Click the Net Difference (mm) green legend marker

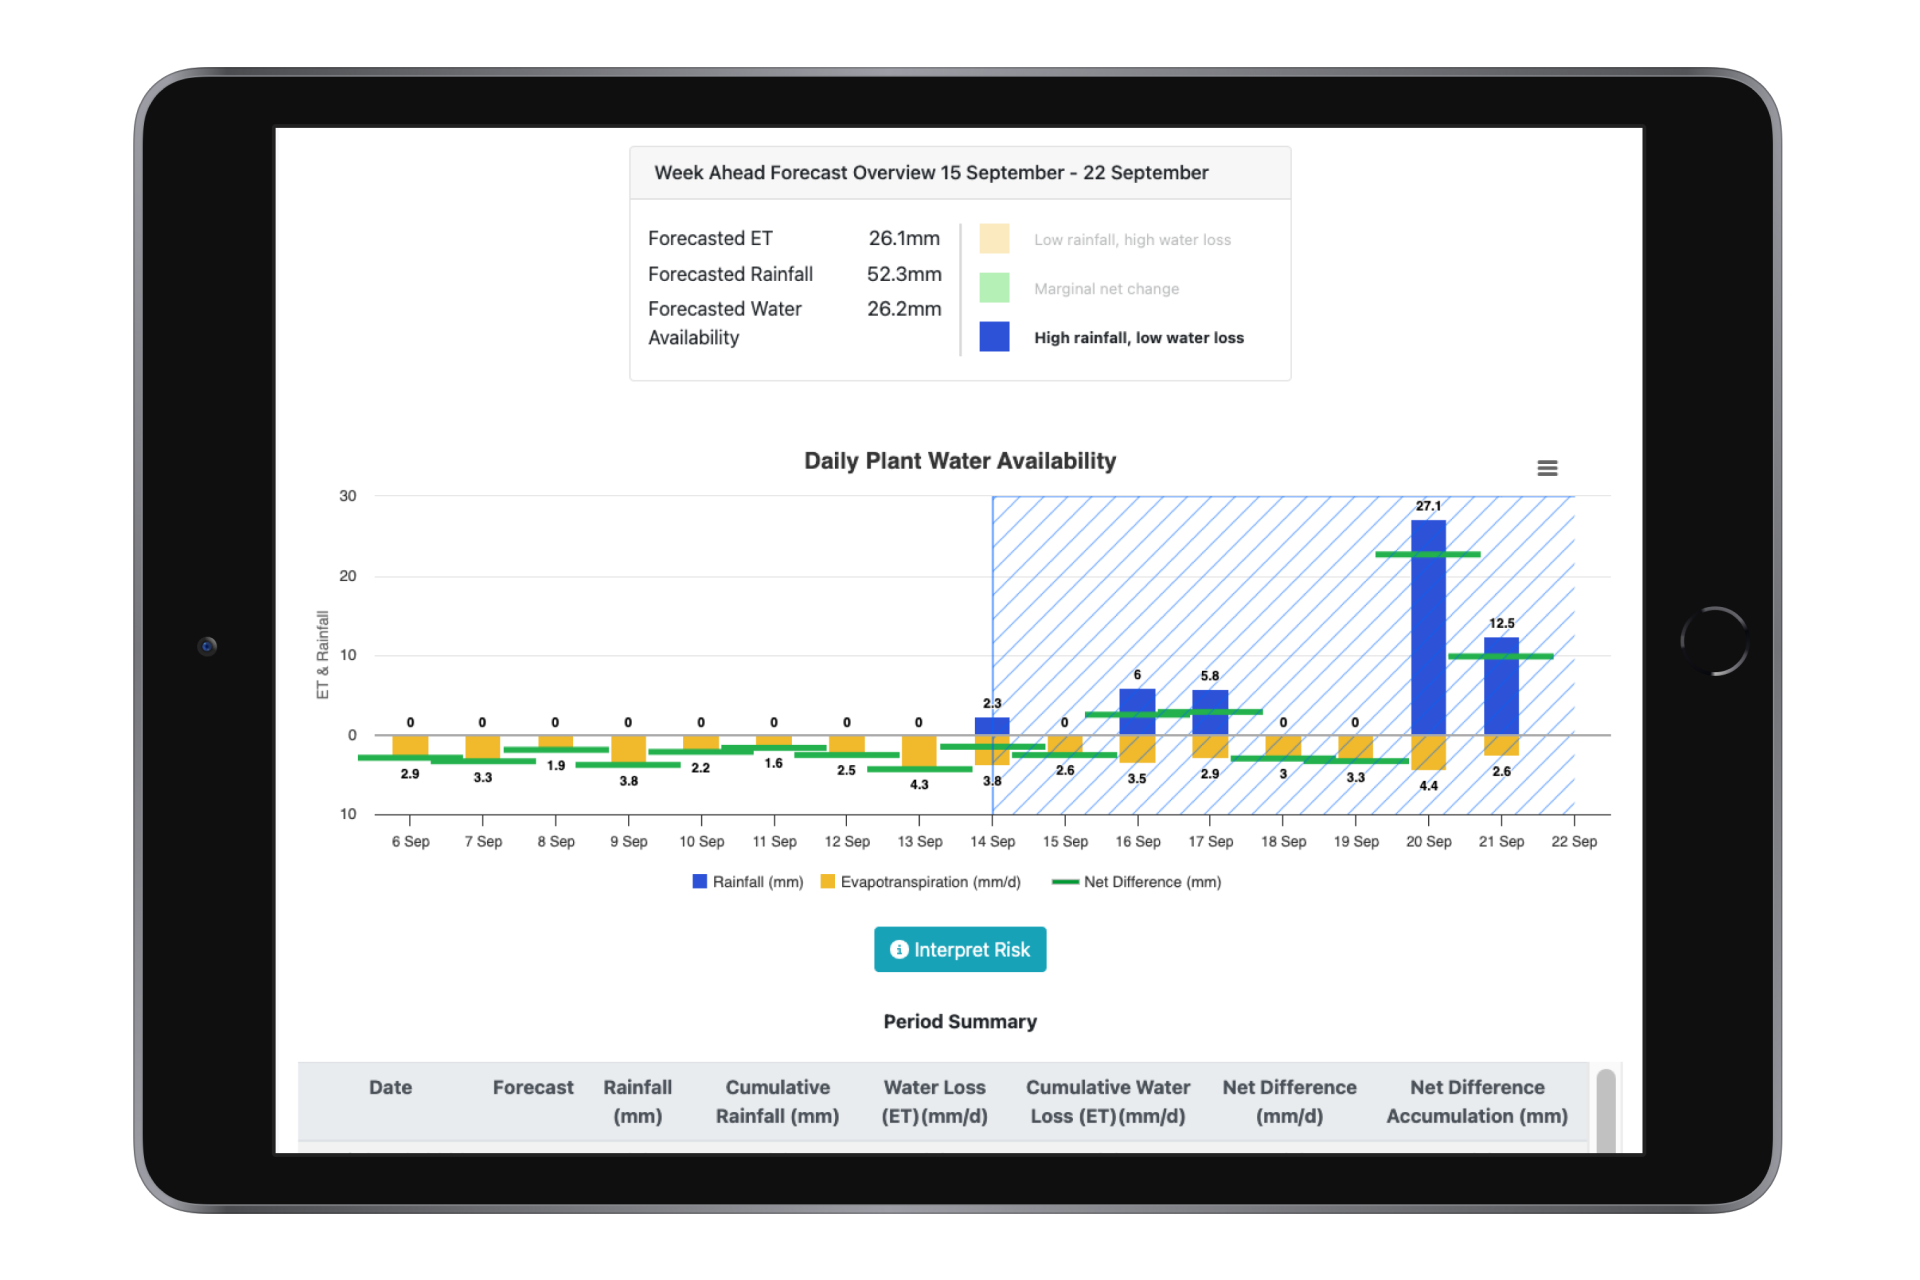coord(1066,881)
